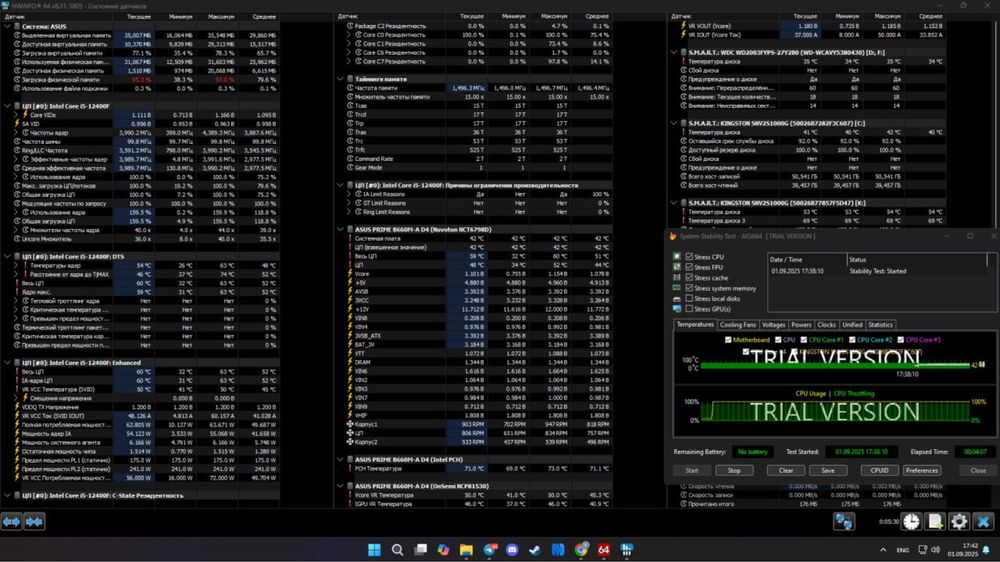Switch to Cooling Fans tab
The image size is (1000, 562).
(x=738, y=325)
